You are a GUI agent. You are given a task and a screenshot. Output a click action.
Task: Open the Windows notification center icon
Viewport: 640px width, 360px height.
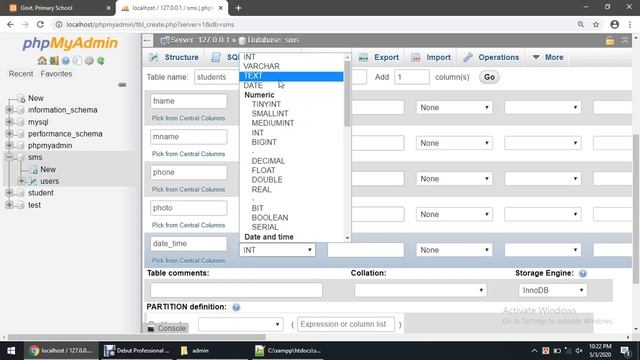(625, 351)
